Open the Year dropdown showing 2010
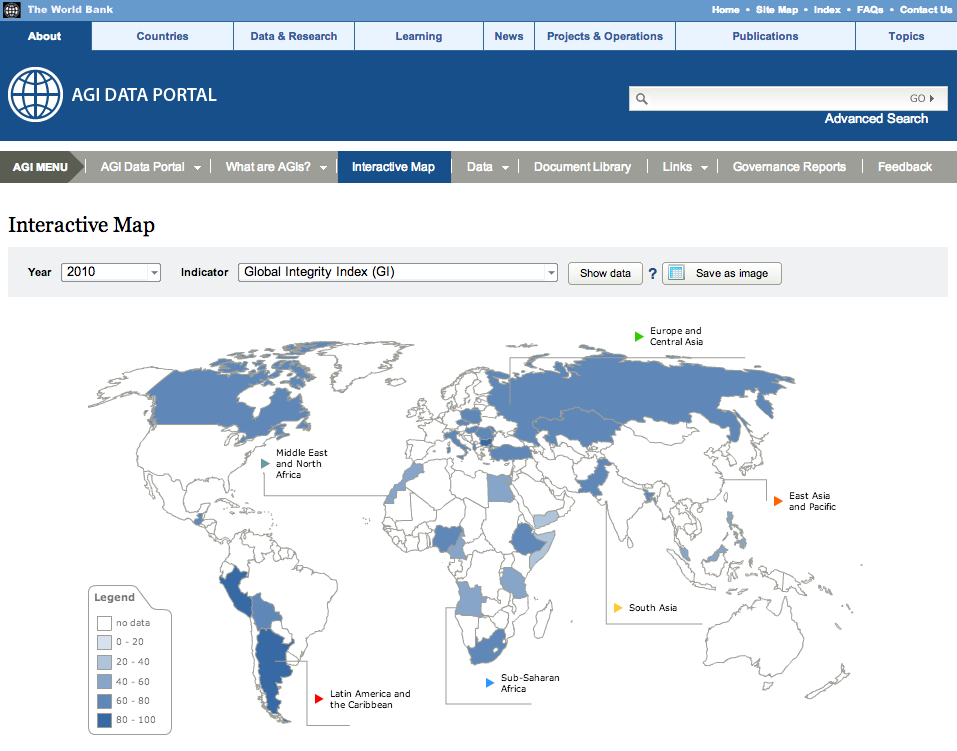 (110, 272)
